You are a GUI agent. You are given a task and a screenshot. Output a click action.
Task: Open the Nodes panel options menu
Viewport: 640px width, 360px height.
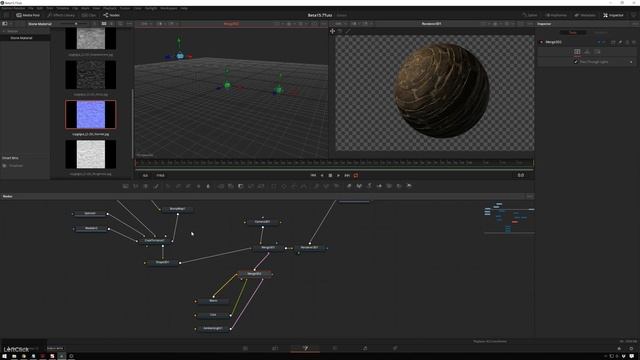(x=529, y=196)
